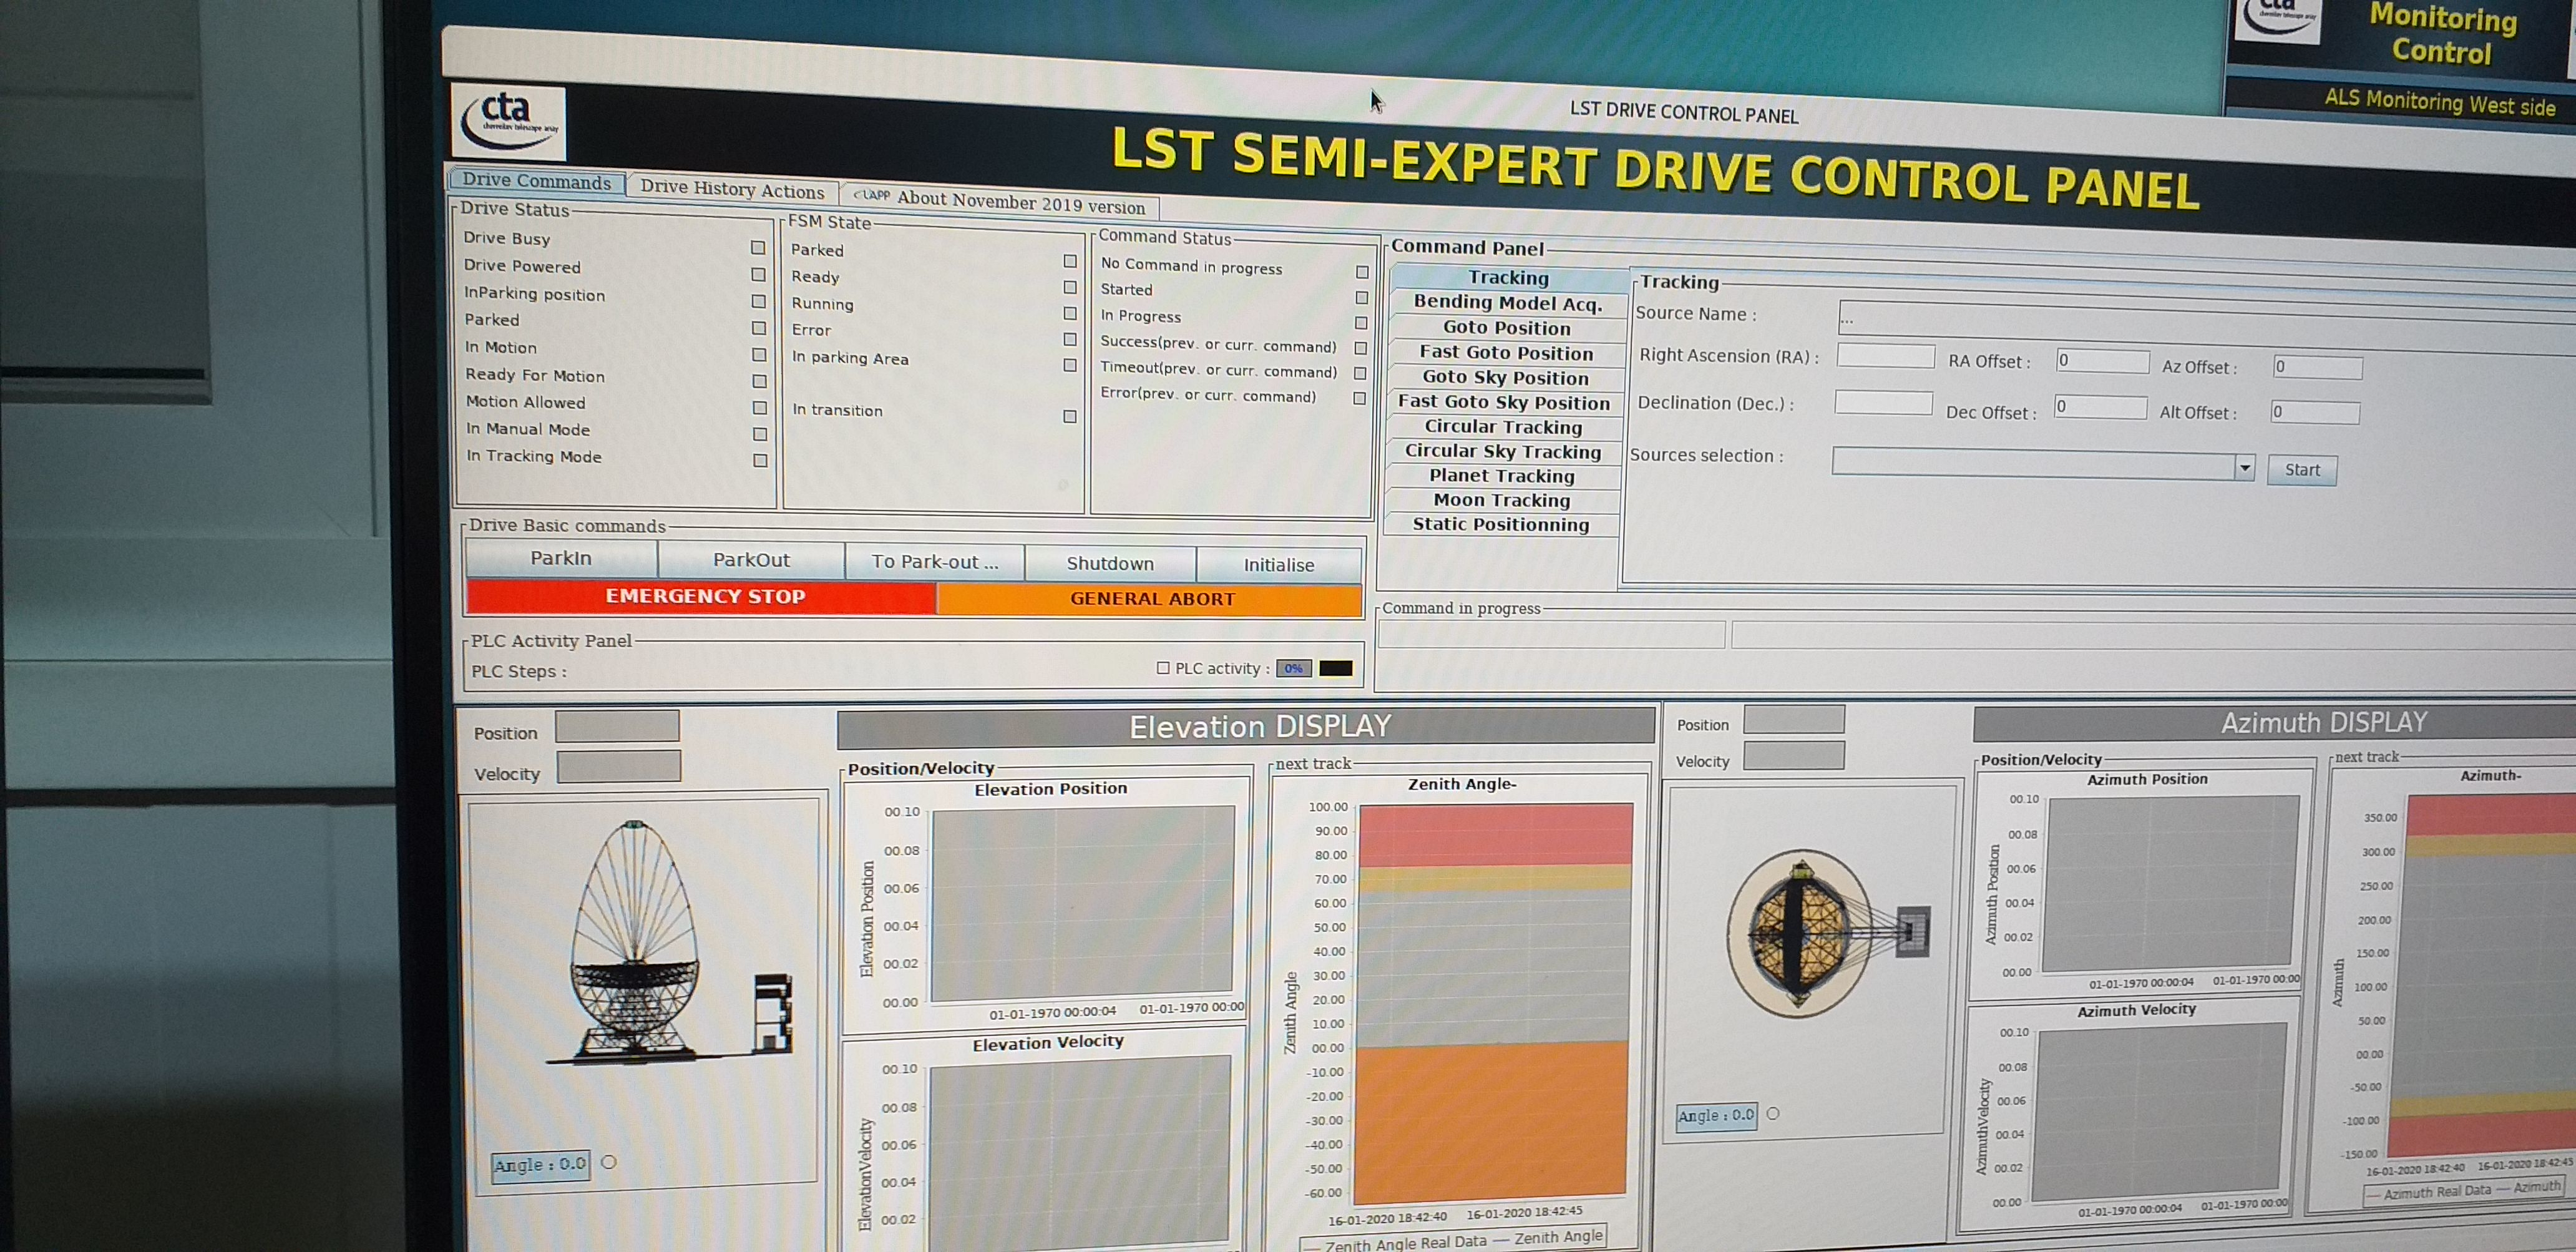2576x1252 pixels.
Task: Select Circular Tracking command
Action: pos(1503,427)
